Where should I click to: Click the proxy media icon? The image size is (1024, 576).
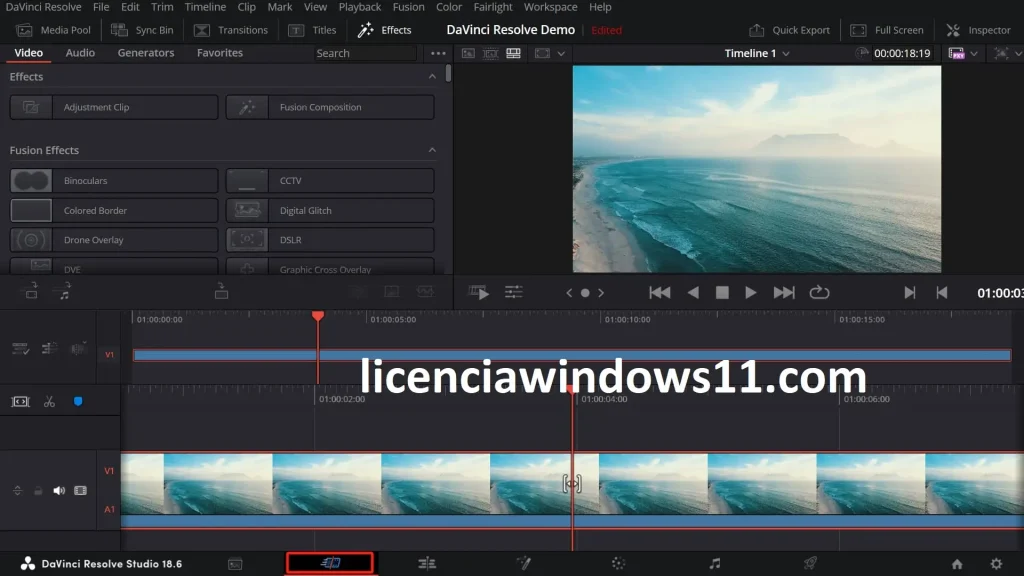[957, 54]
